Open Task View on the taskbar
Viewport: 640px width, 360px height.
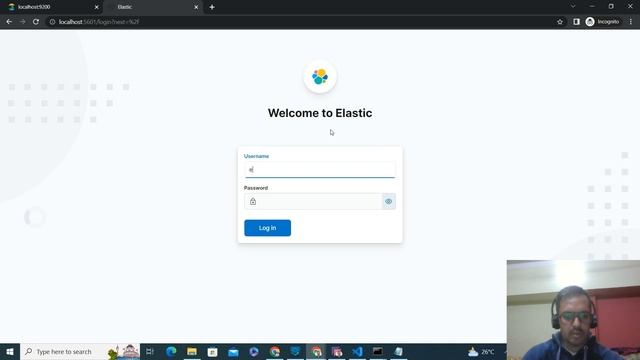click(x=150, y=351)
